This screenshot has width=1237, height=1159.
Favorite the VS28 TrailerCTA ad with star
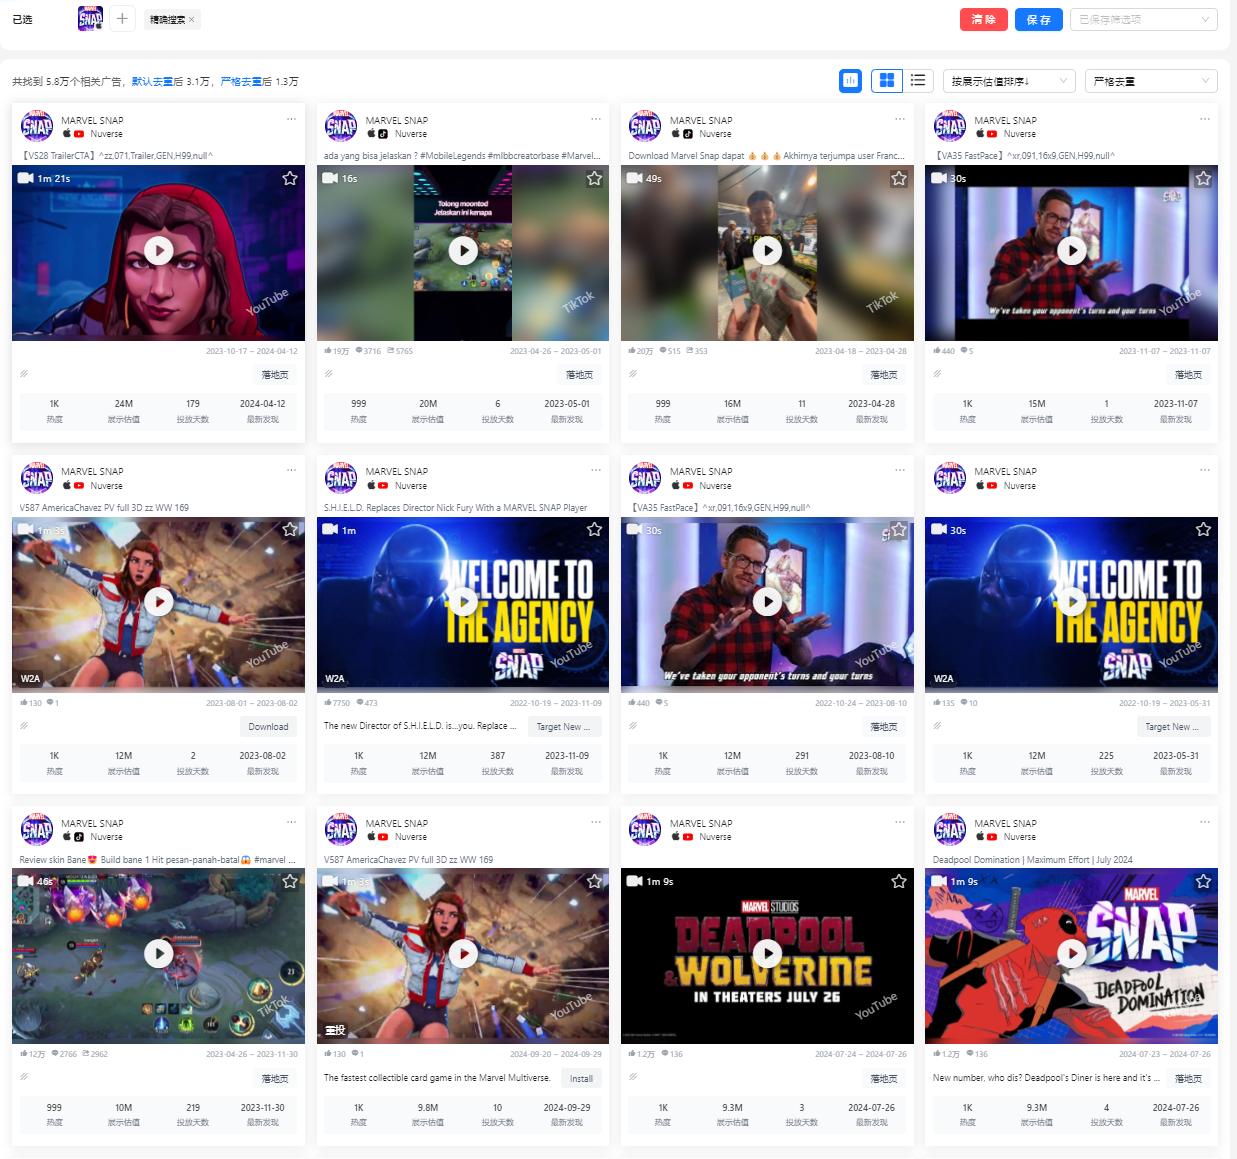290,178
